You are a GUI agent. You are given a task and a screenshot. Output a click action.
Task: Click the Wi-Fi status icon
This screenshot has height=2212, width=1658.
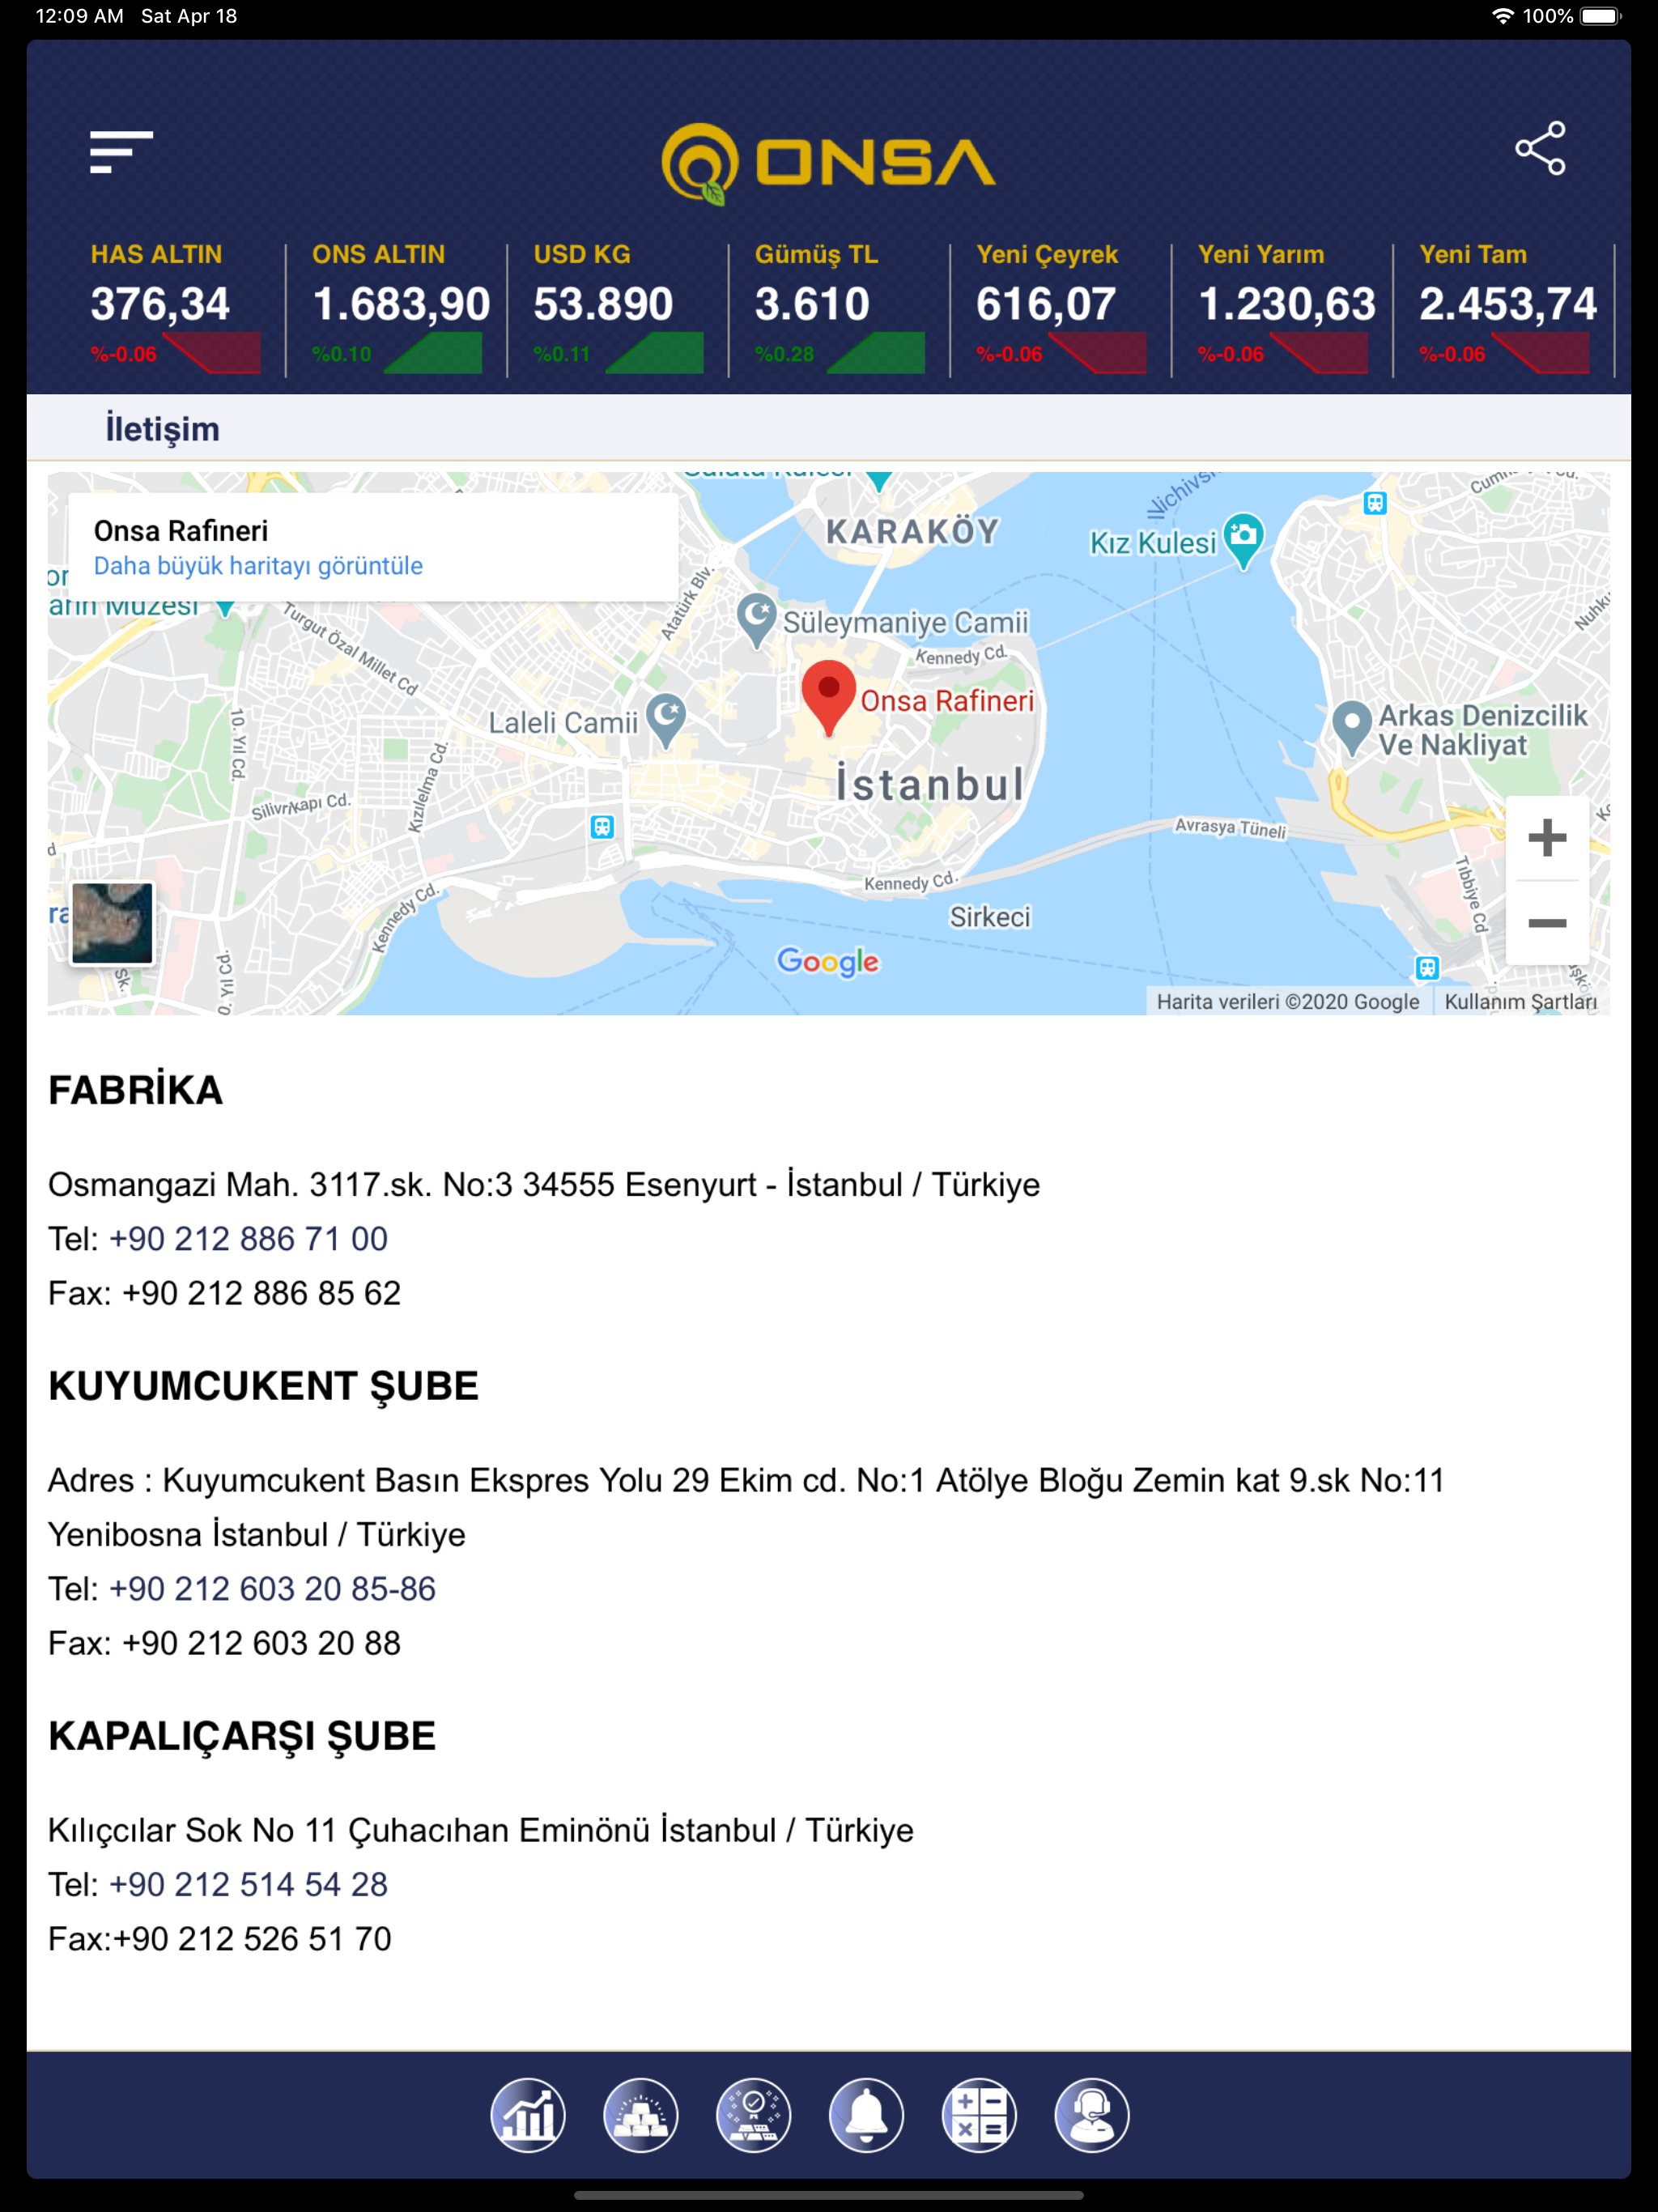pos(1502,16)
